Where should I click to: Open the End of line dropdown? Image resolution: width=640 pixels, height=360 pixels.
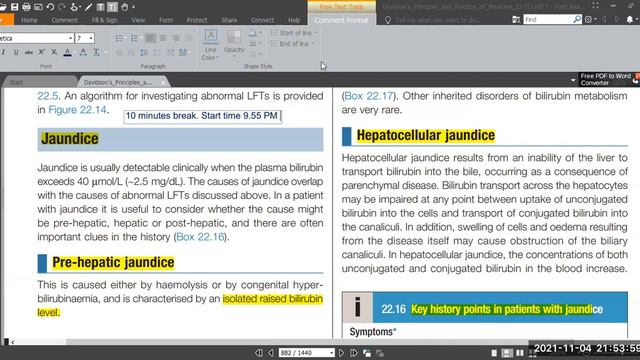(293, 44)
